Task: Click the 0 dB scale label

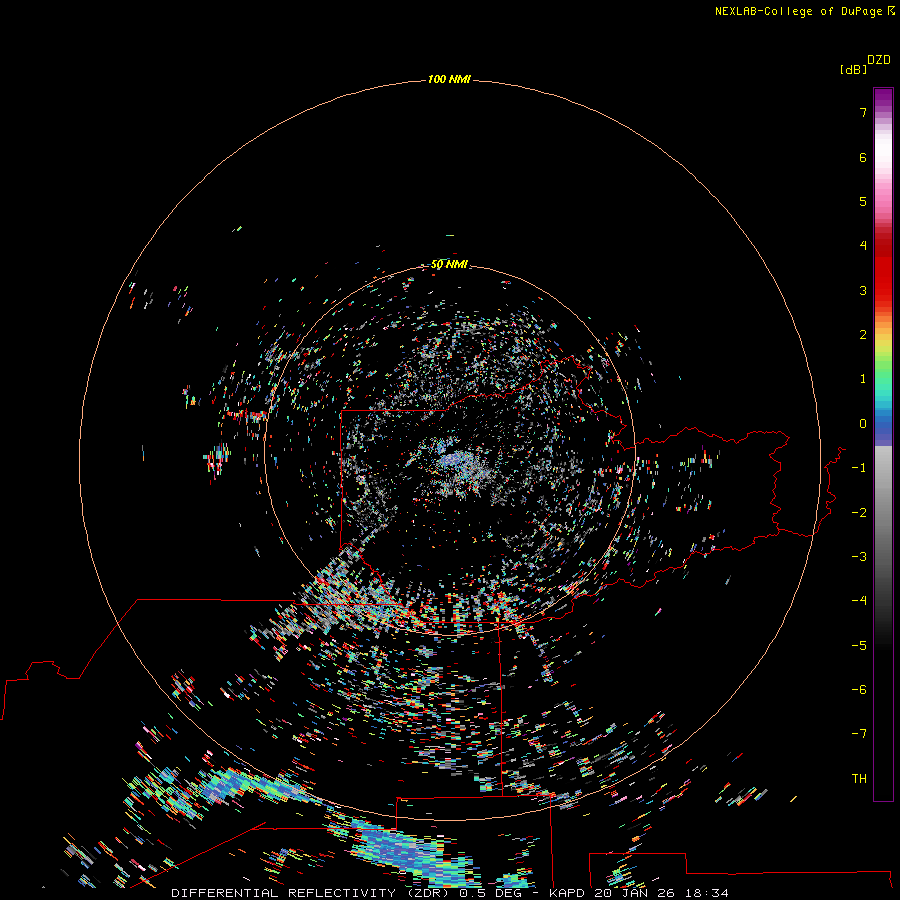Action: pos(863,424)
